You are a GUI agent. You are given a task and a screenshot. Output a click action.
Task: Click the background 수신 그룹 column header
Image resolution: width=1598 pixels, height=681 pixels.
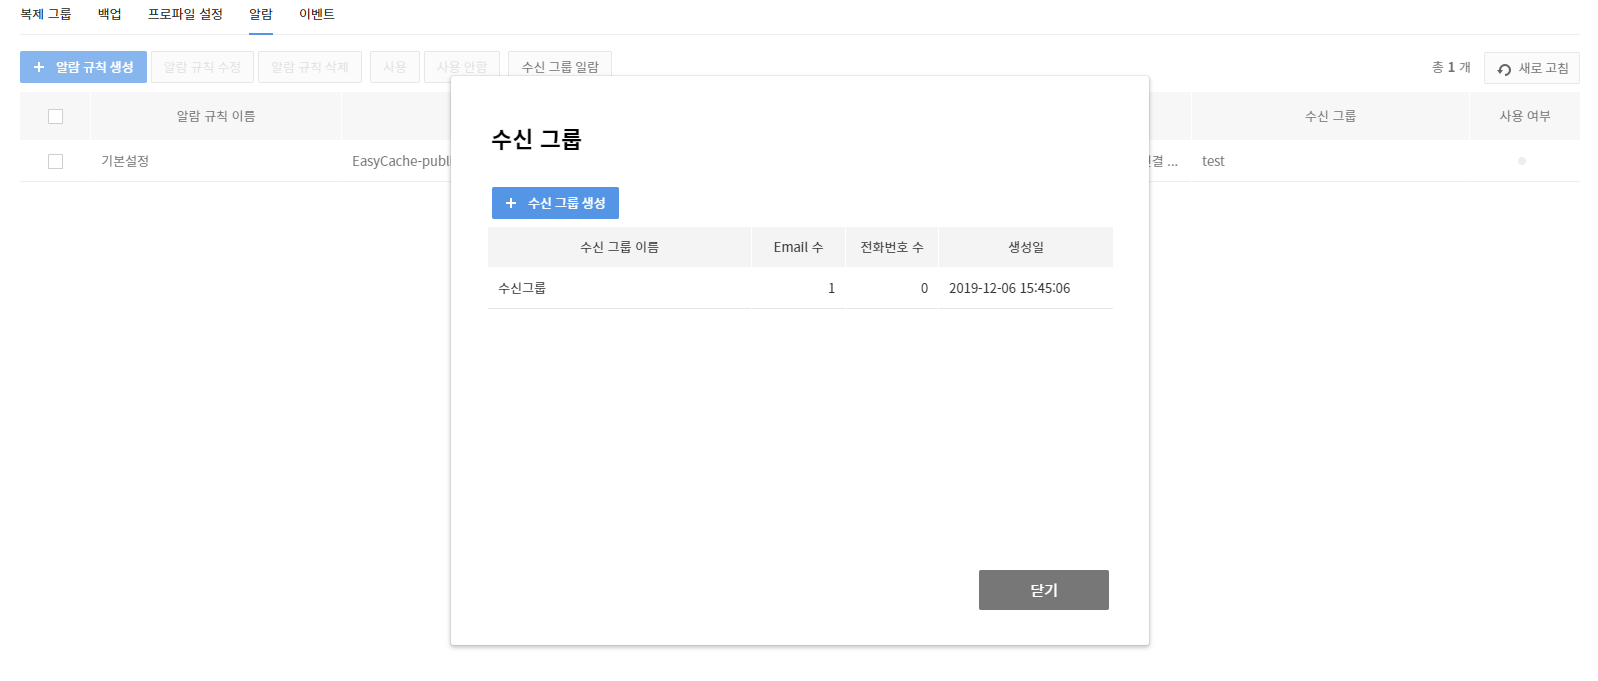tap(1330, 116)
